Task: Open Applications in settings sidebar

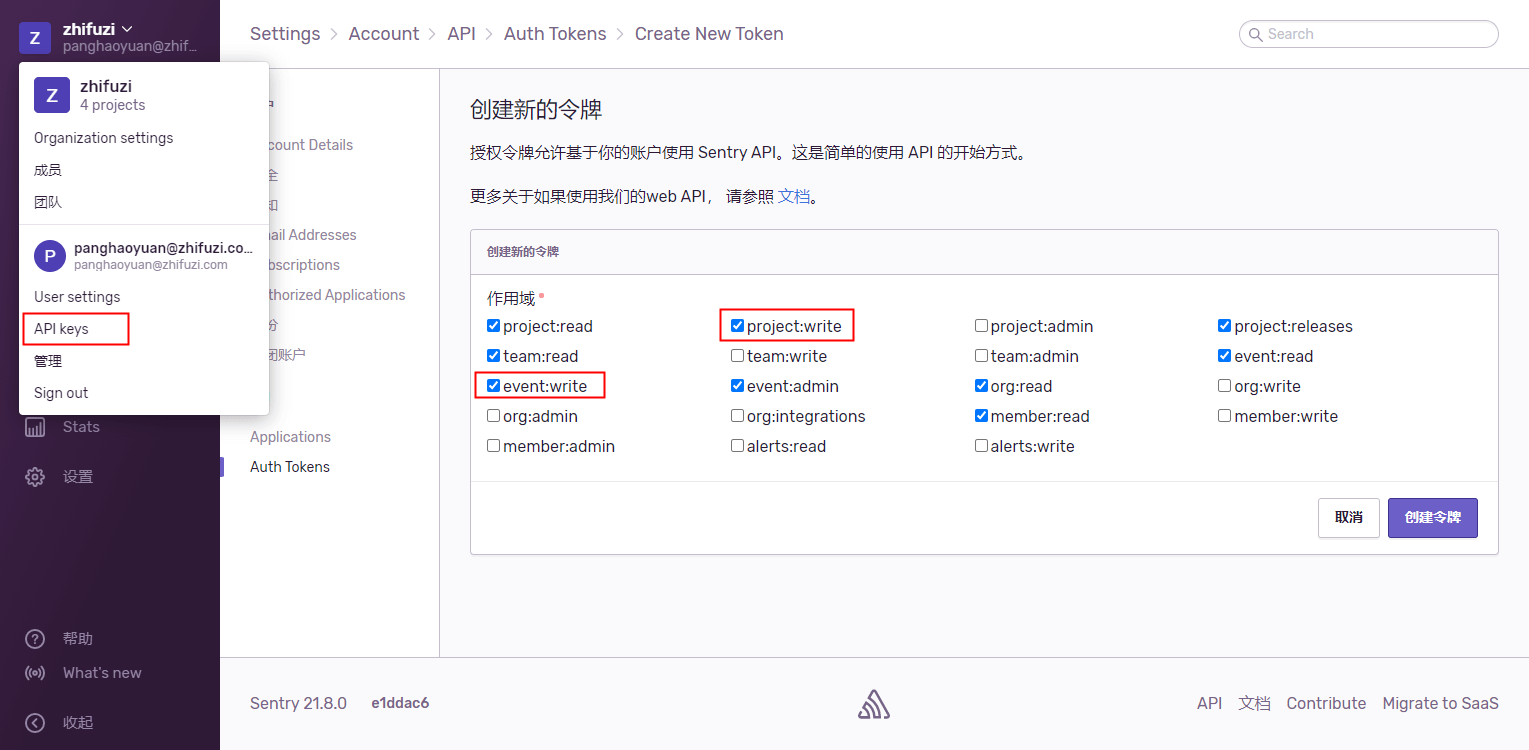Action: click(x=290, y=437)
